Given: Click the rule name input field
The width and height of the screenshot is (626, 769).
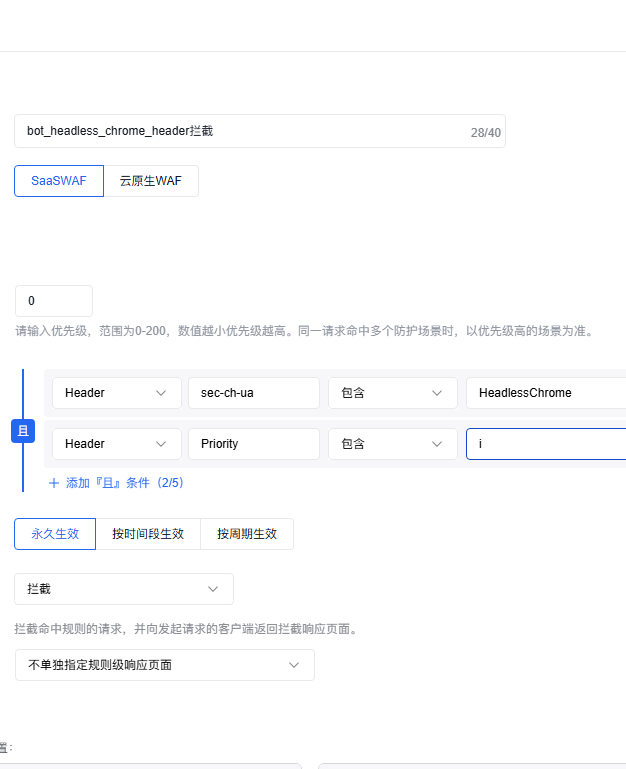Looking at the screenshot, I should [x=260, y=131].
